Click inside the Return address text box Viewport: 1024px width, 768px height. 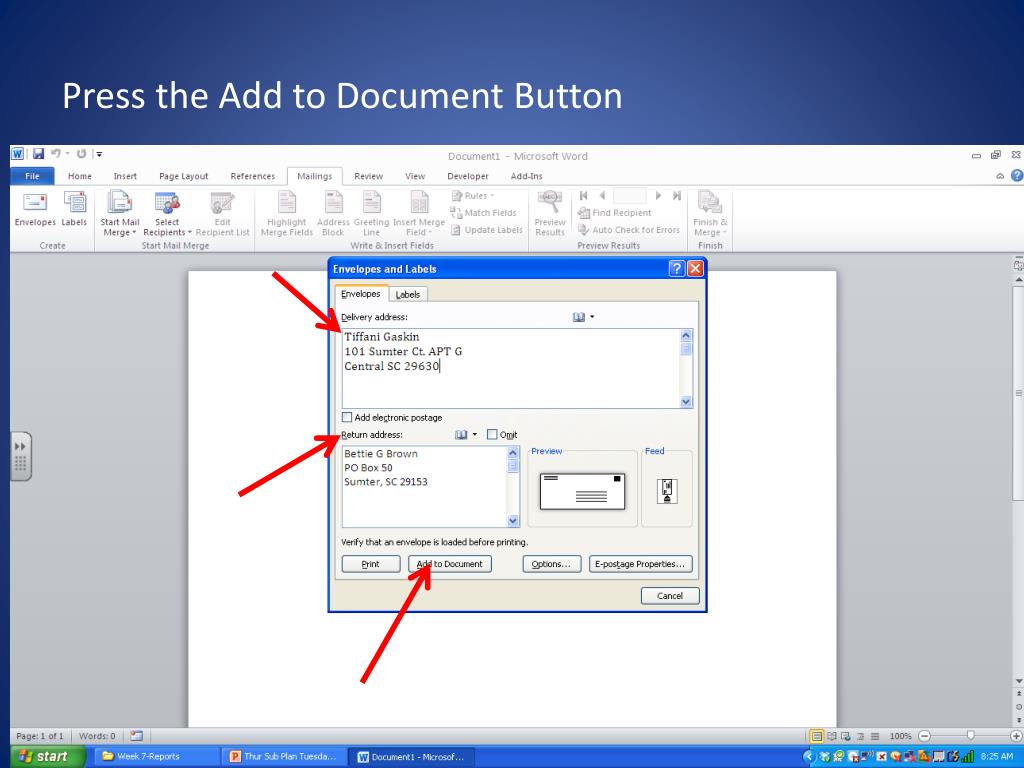tap(424, 487)
